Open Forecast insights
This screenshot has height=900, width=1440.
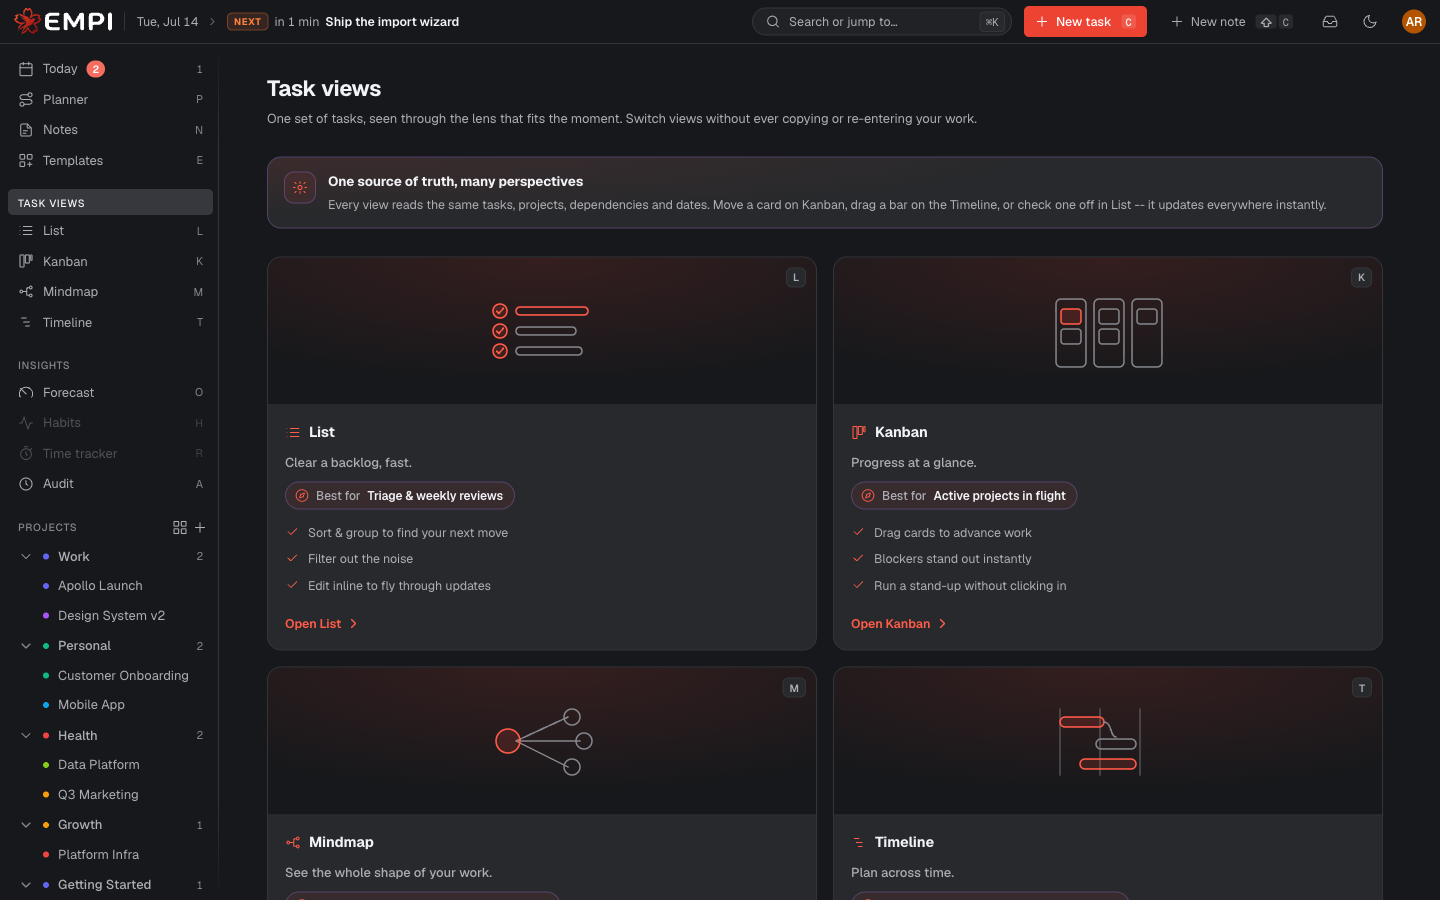(110, 393)
